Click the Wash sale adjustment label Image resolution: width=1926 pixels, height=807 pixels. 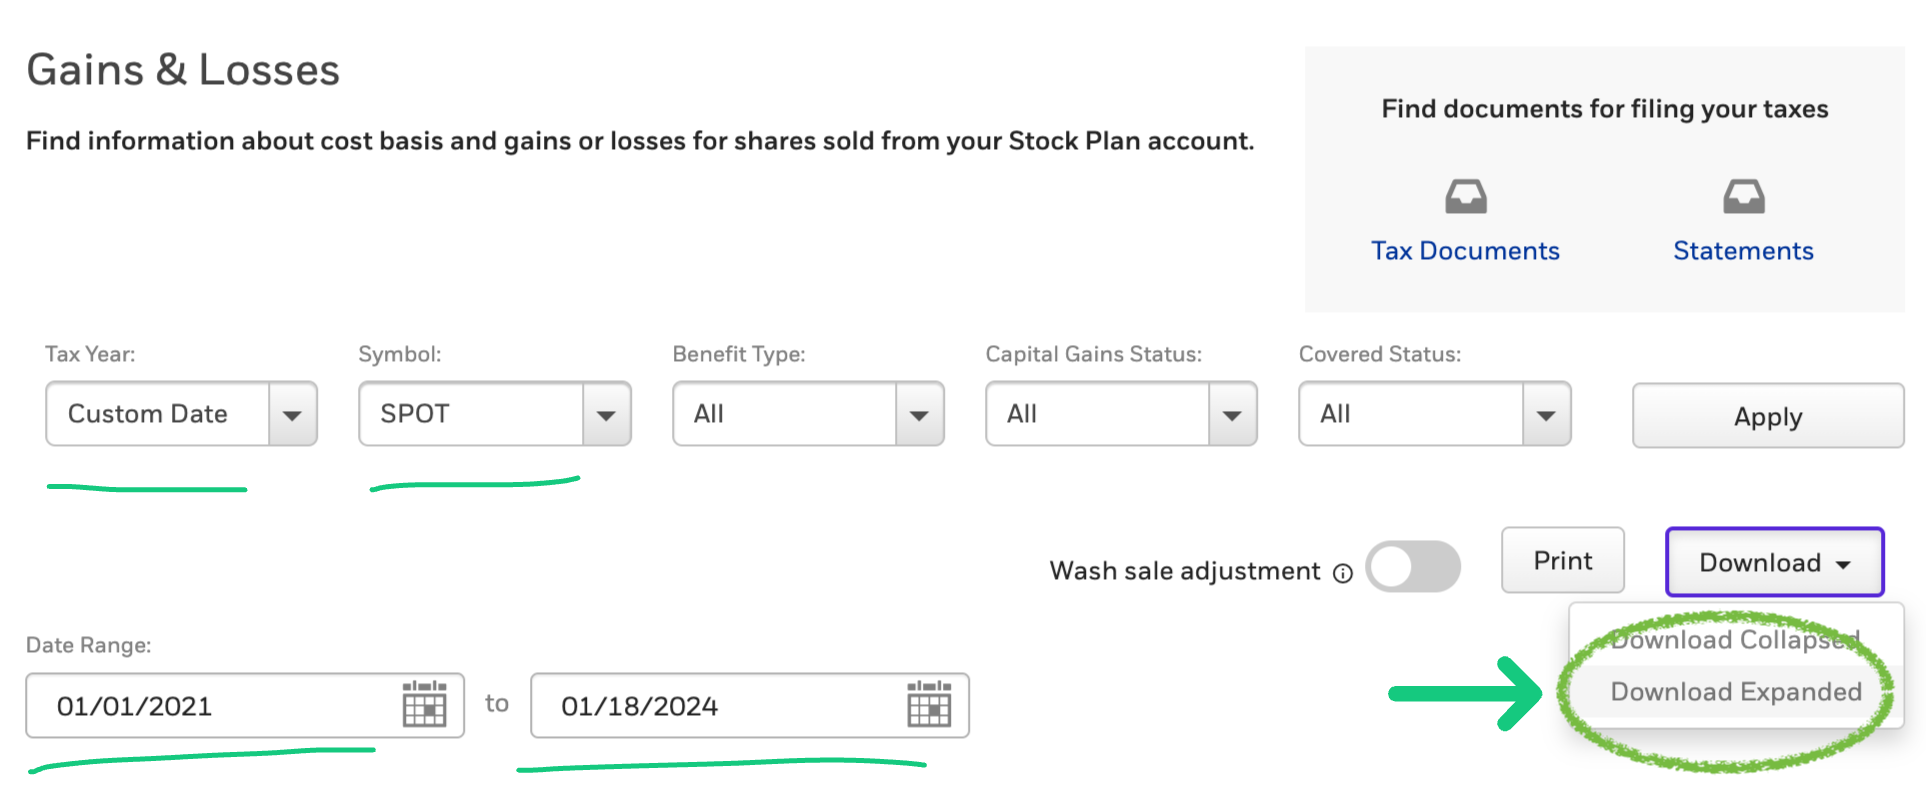1185,571
